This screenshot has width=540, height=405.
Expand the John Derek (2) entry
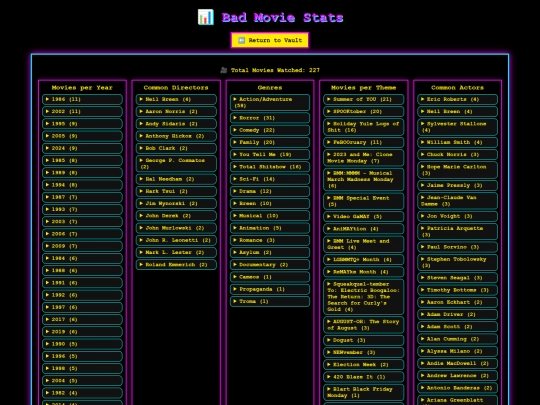tap(176, 216)
